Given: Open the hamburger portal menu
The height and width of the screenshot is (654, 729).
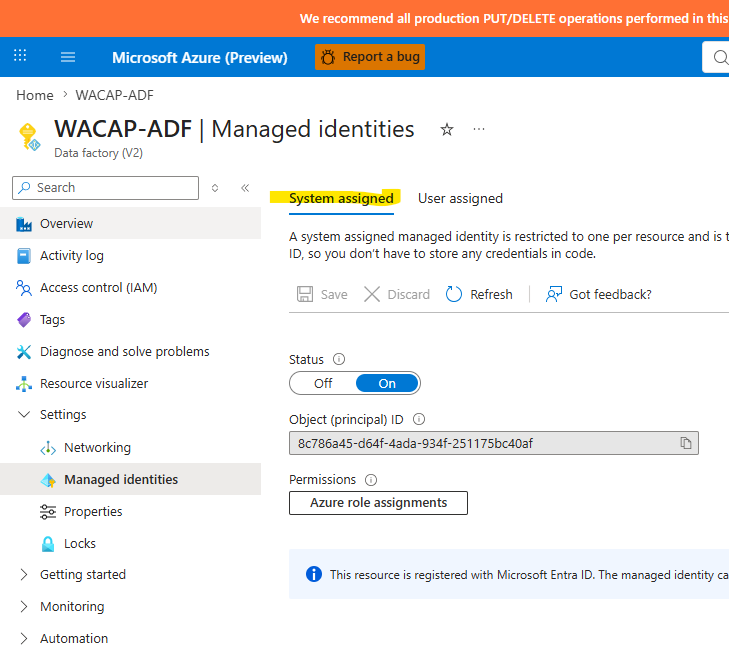Looking at the screenshot, I should point(68,57).
